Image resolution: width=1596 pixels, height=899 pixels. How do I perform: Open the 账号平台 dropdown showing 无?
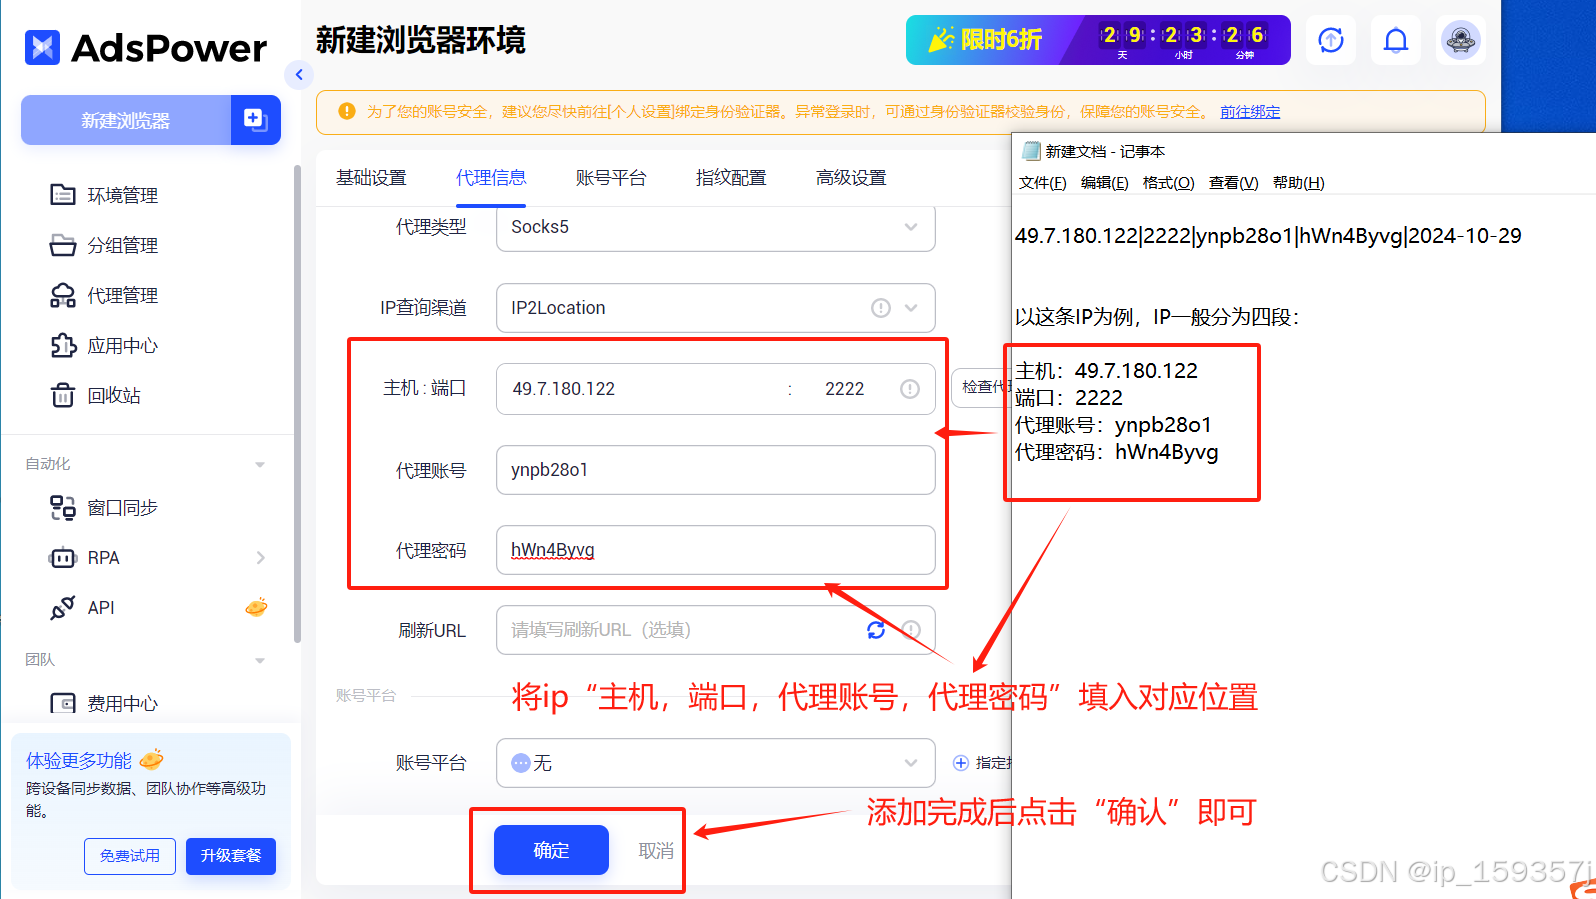pyautogui.click(x=716, y=763)
